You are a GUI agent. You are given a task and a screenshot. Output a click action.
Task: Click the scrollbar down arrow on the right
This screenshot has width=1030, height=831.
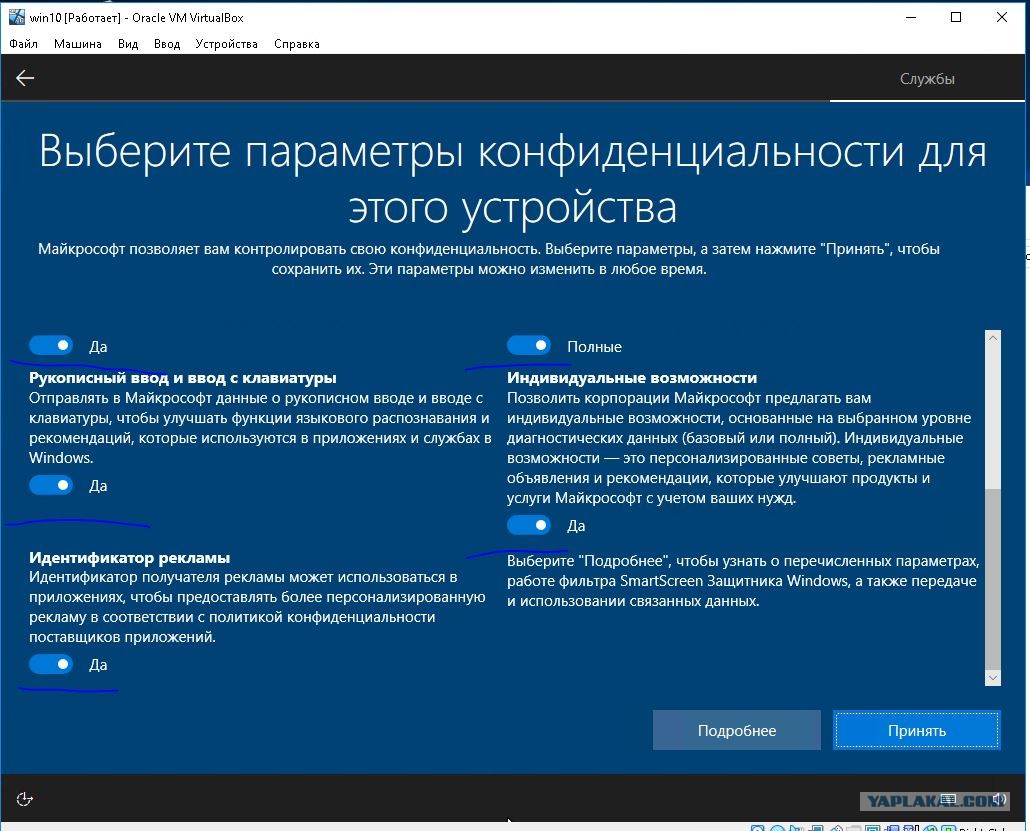coord(992,678)
